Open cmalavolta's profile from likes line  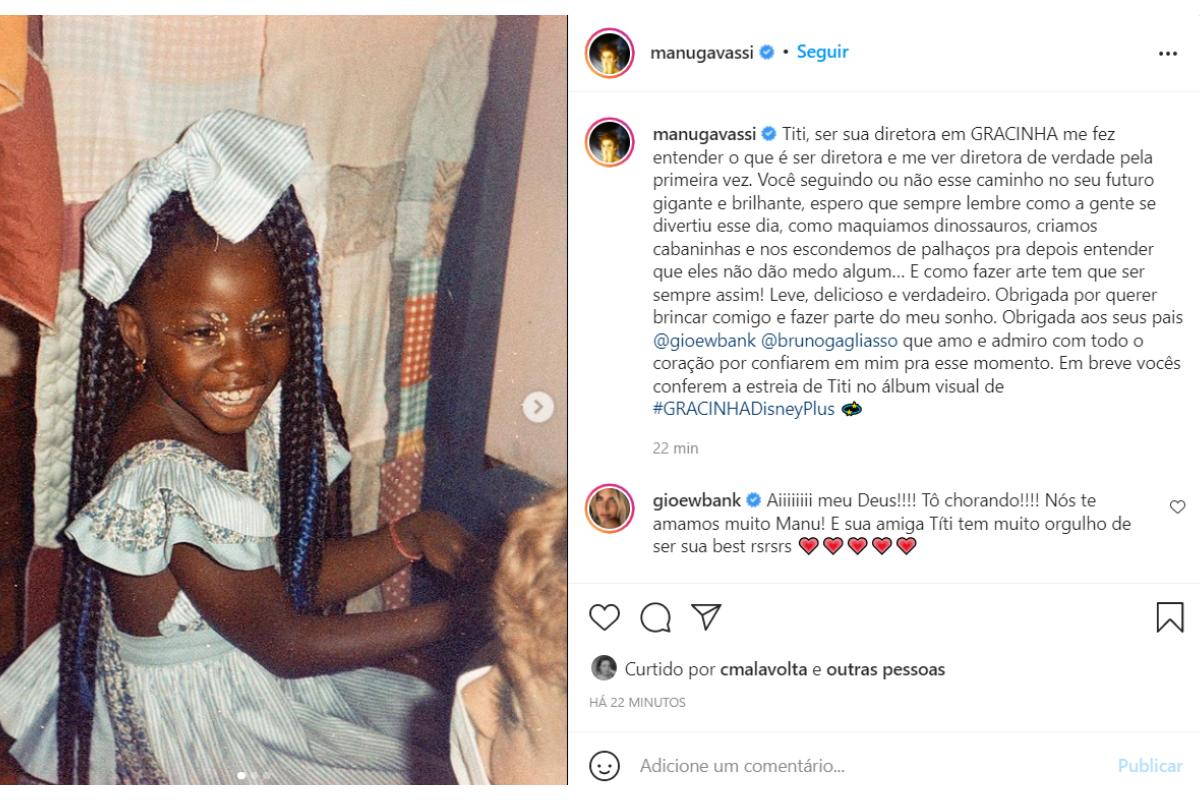click(x=763, y=669)
